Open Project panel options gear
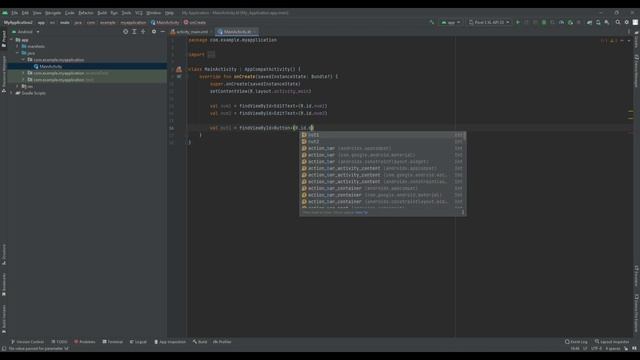 coord(154,31)
